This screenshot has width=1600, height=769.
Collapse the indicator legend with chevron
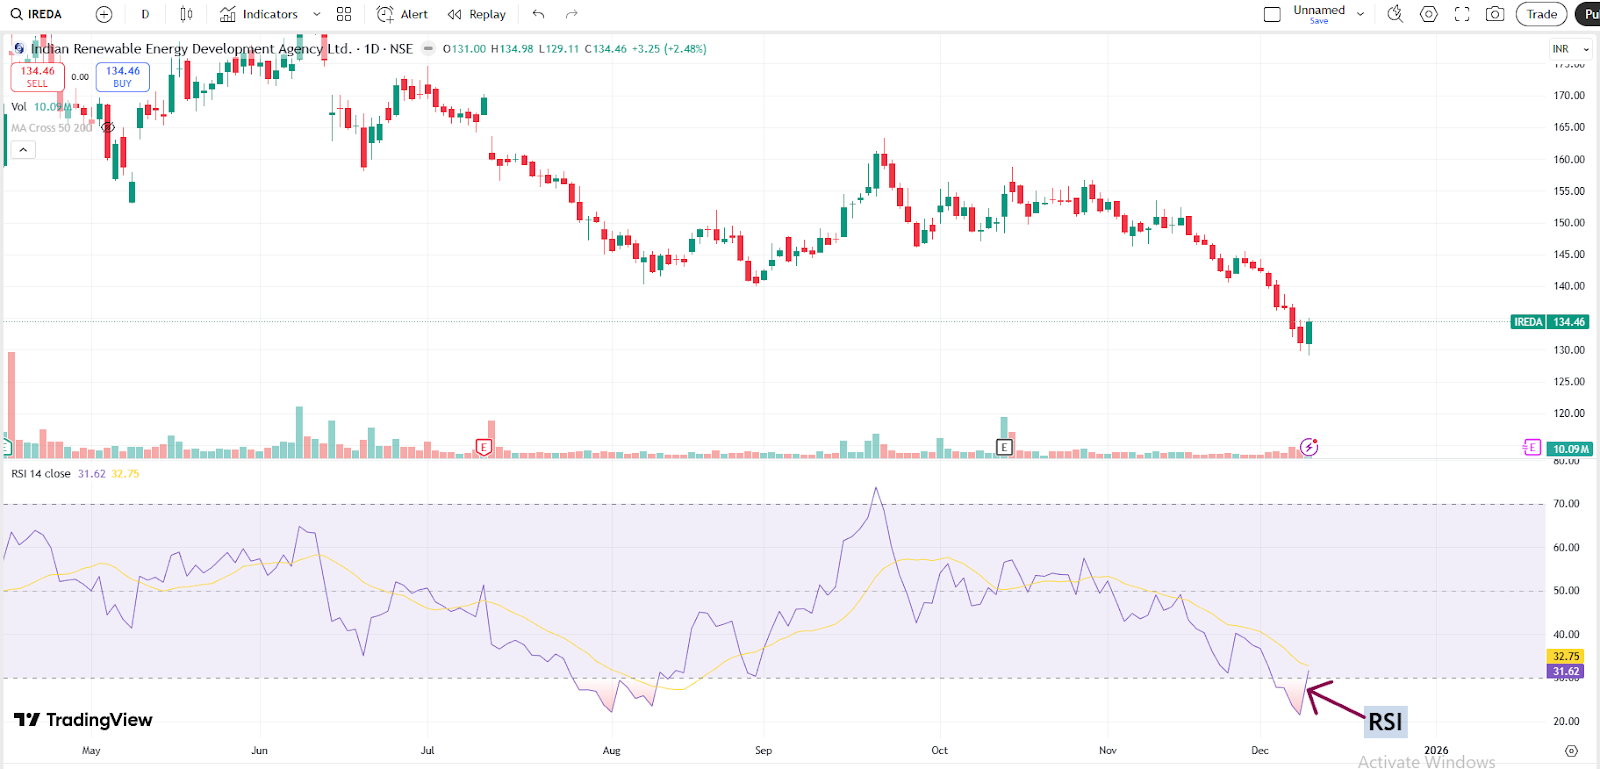click(23, 150)
